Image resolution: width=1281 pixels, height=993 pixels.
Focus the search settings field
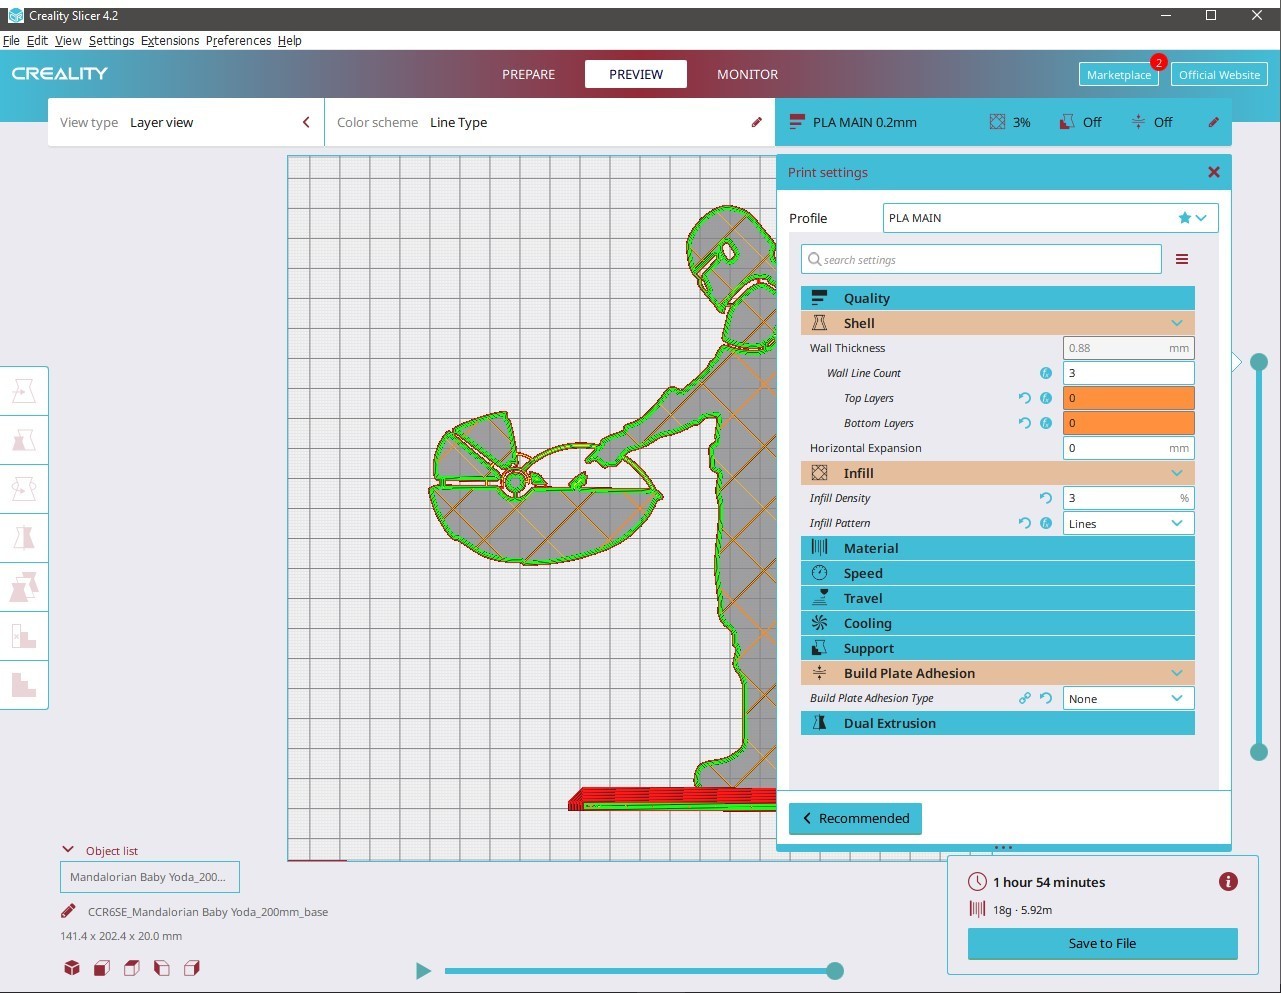pyautogui.click(x=981, y=259)
